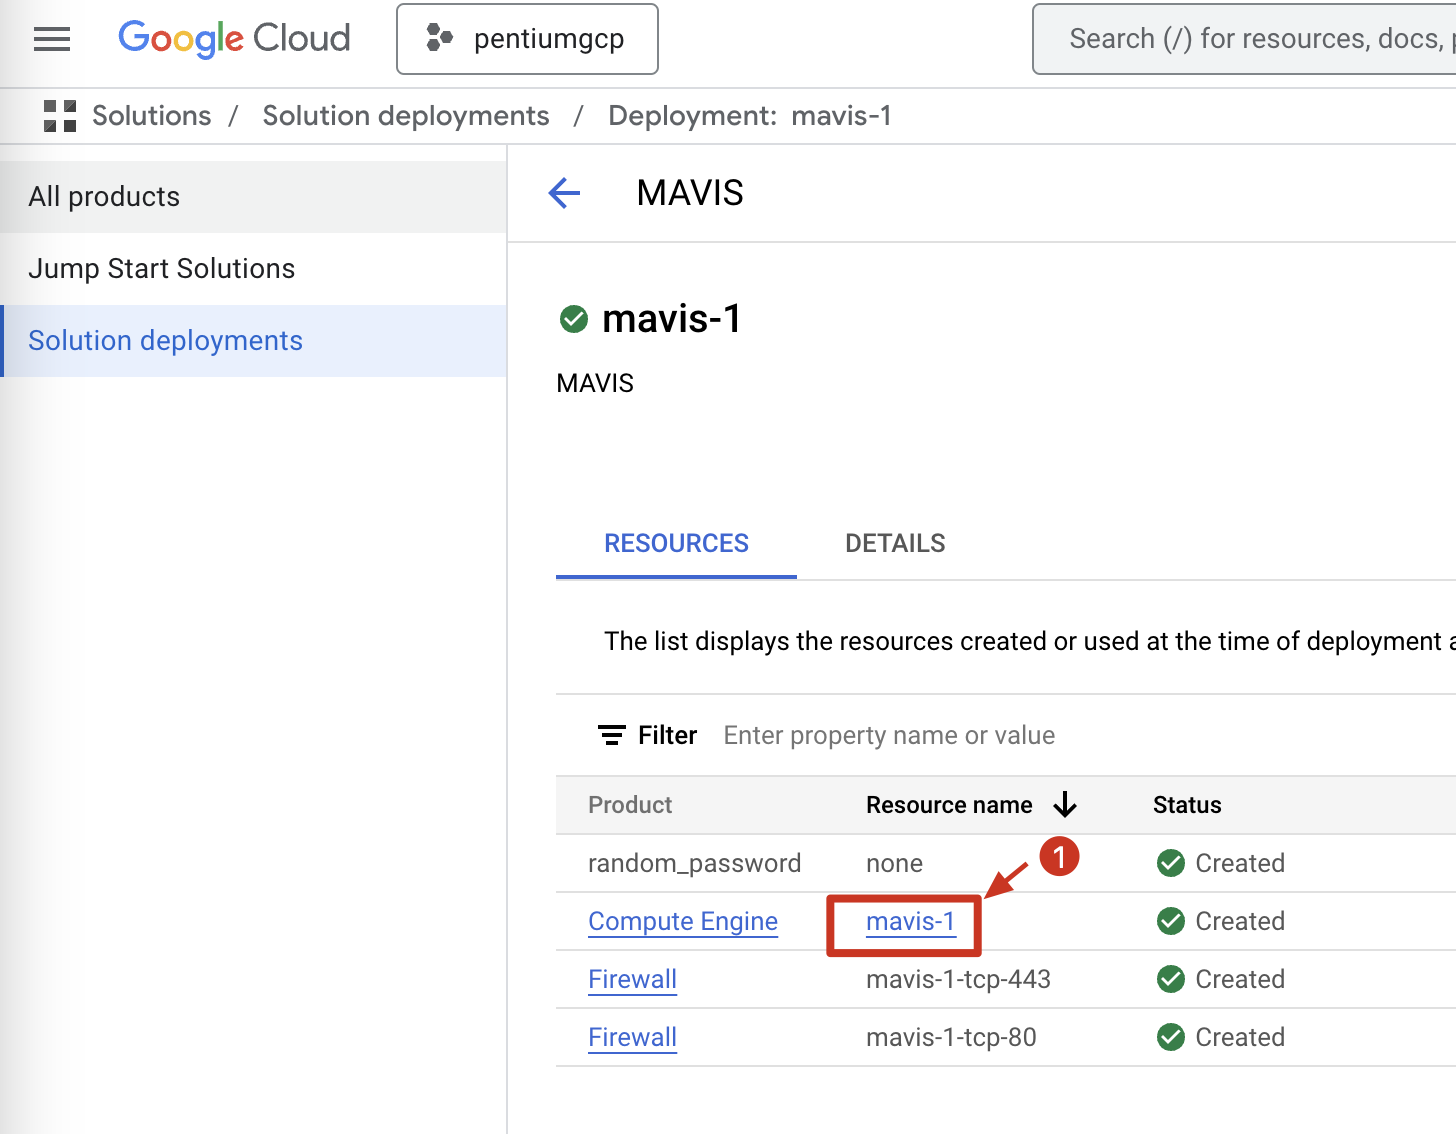Click the Compute Engine product link

point(683,921)
